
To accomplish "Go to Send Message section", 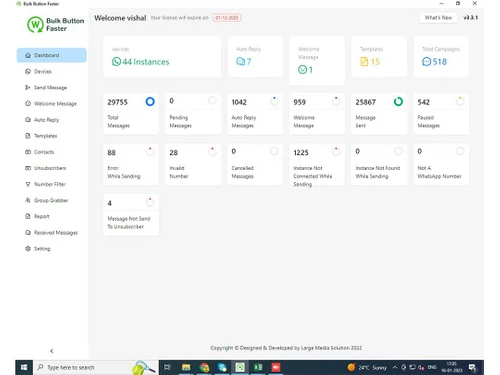I will click(x=46, y=88).
